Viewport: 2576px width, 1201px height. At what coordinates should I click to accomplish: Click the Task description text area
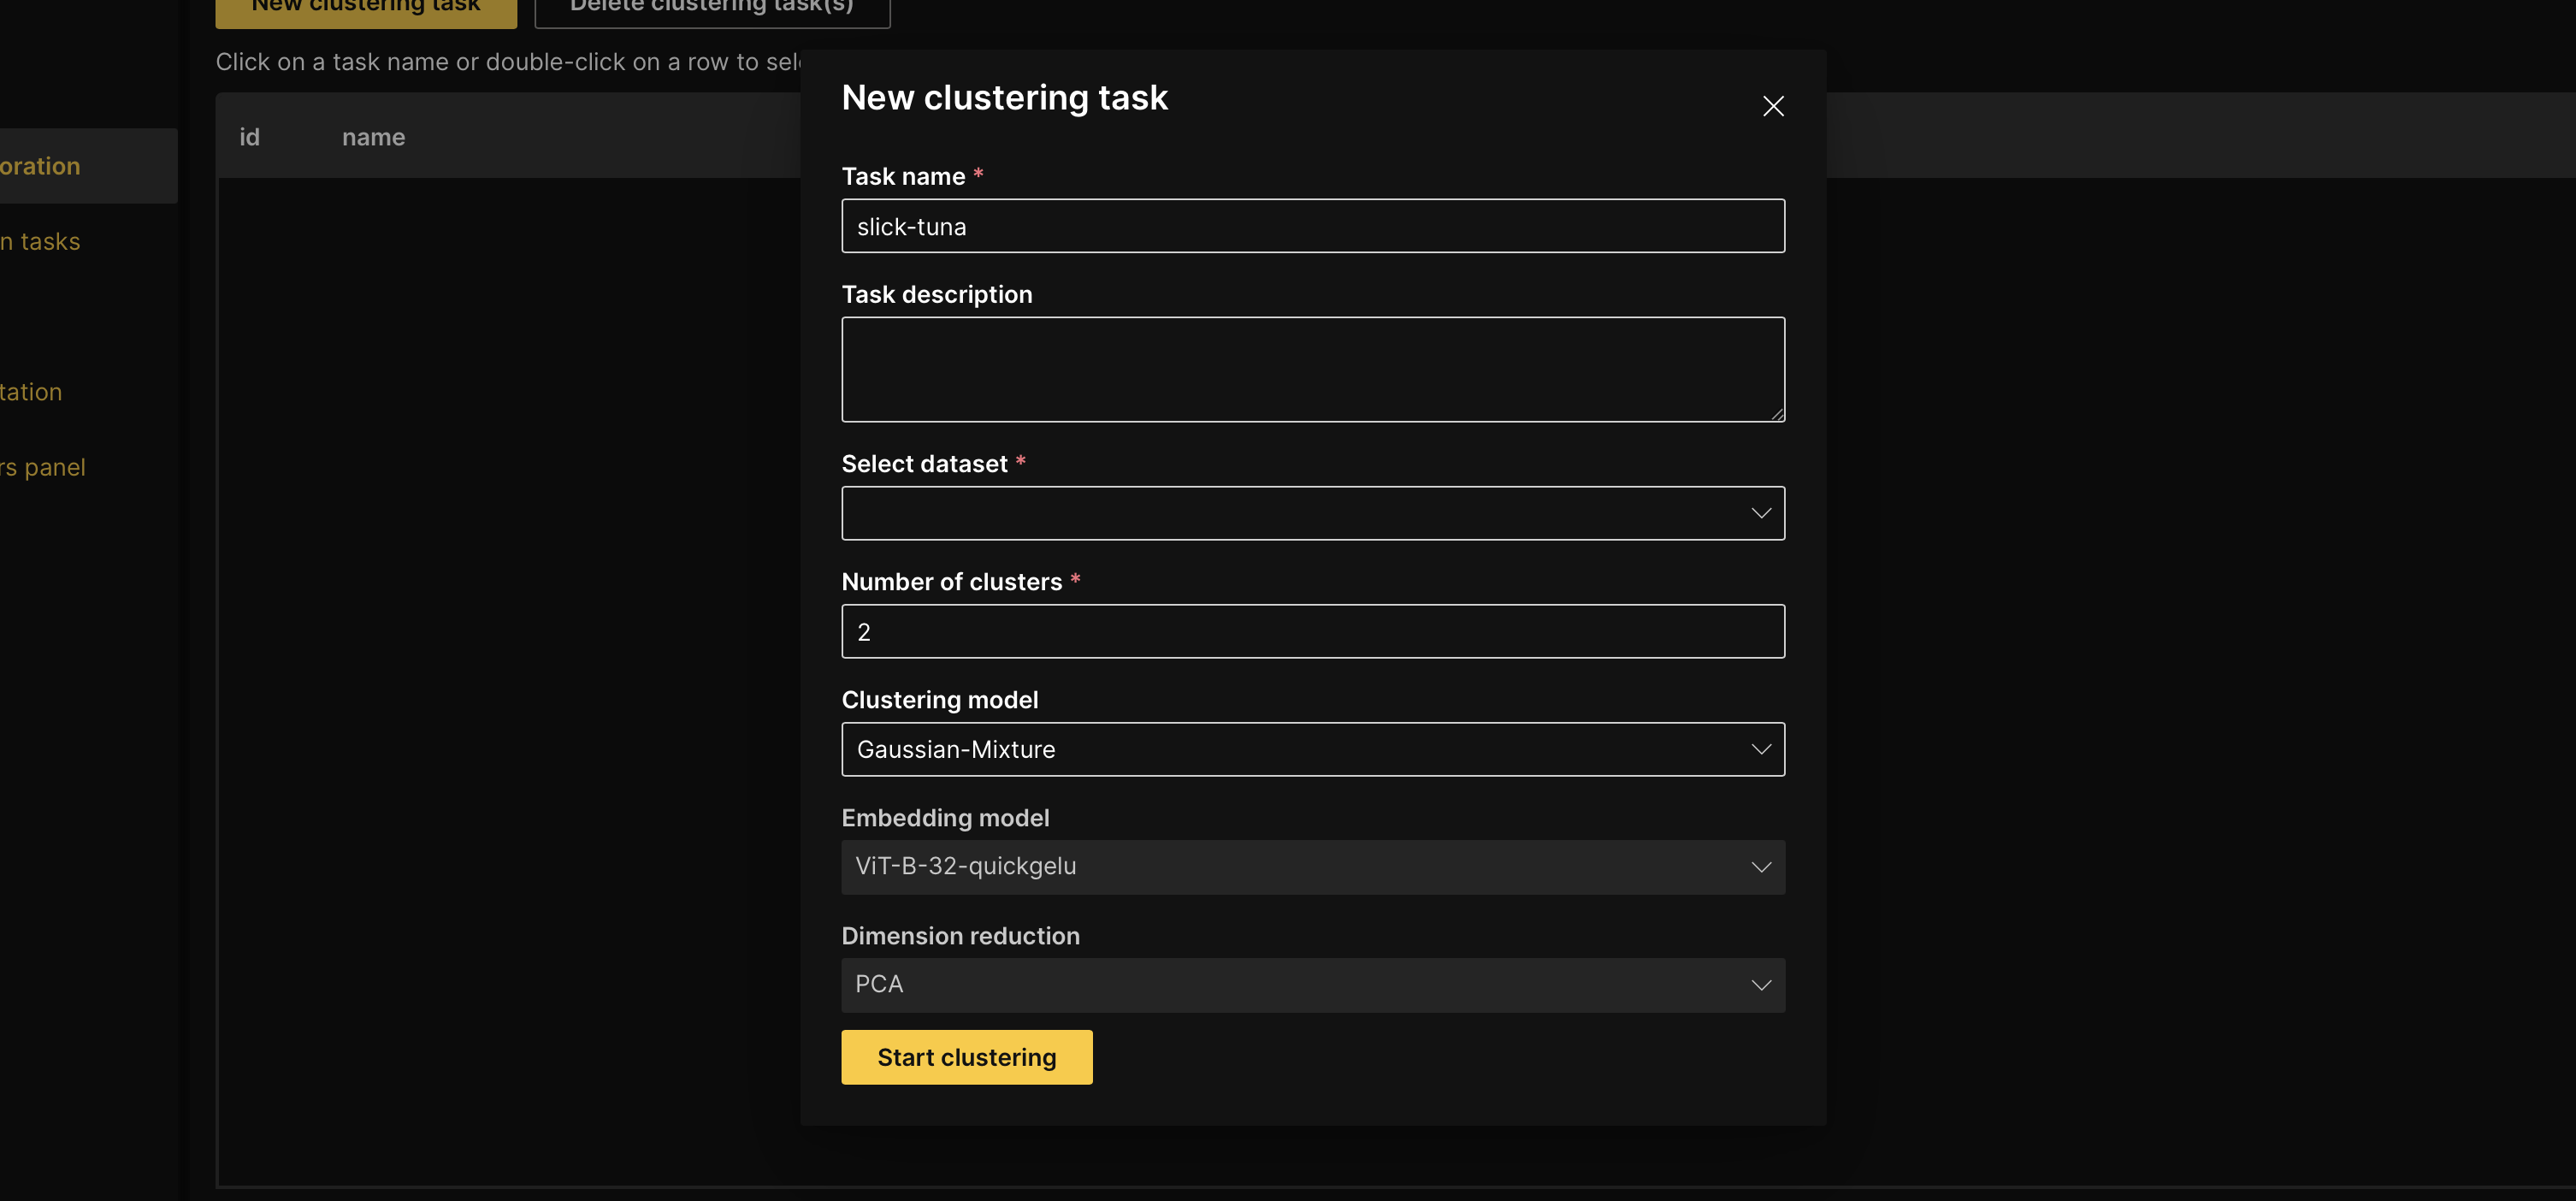coord(1313,369)
